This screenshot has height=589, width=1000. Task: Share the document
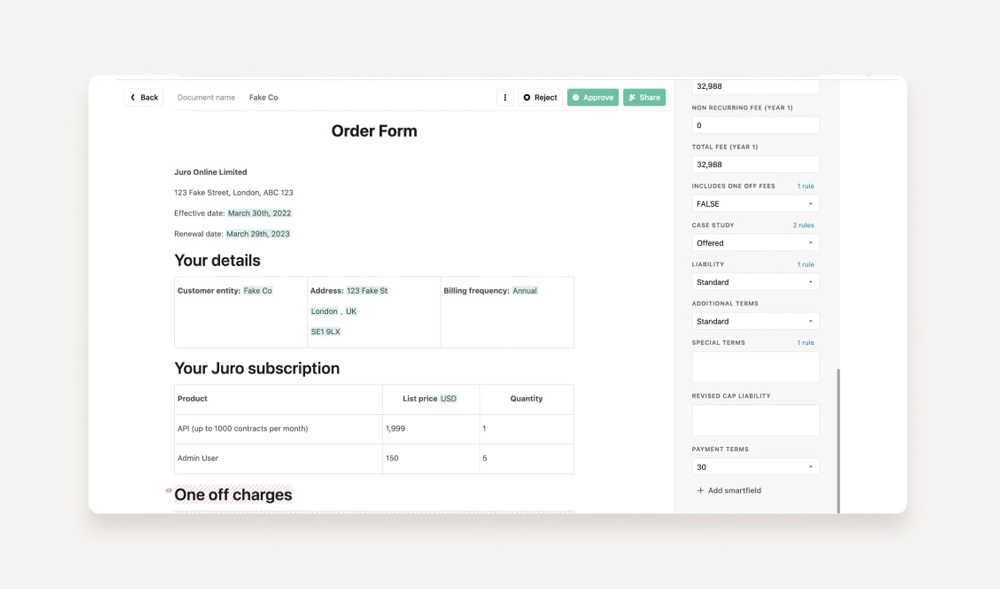tap(644, 98)
